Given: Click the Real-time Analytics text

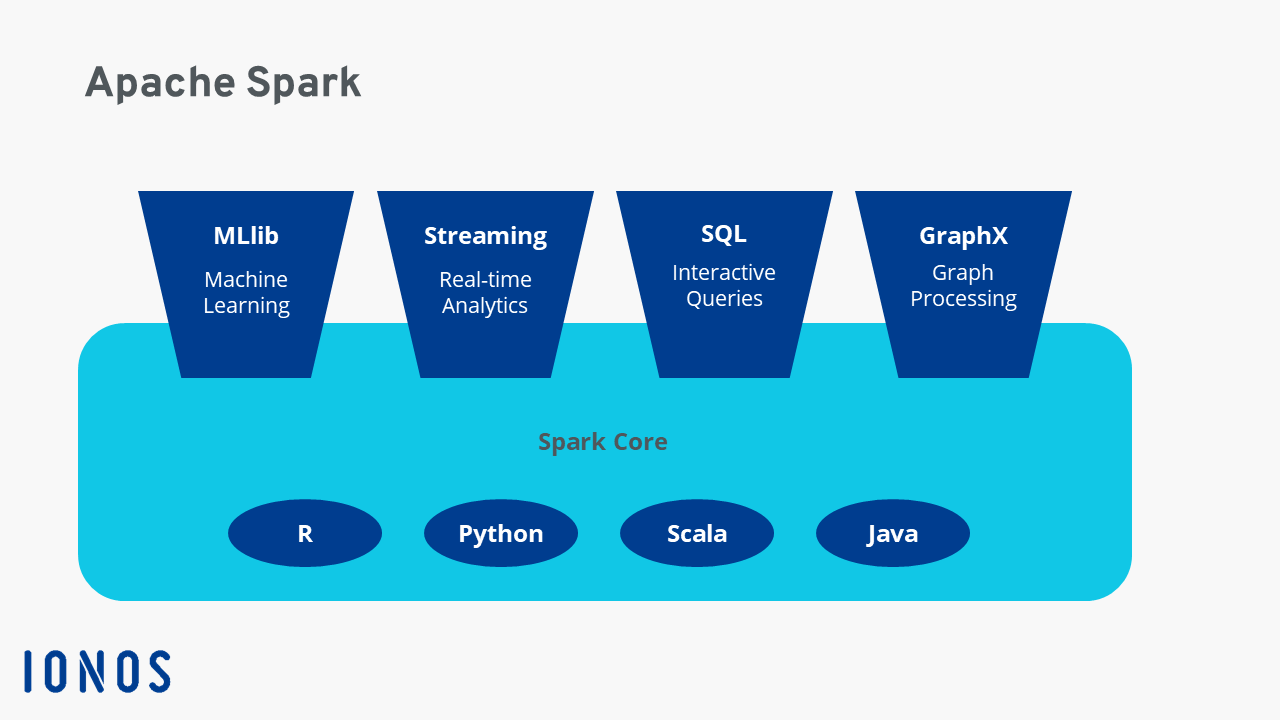Looking at the screenshot, I should [485, 292].
